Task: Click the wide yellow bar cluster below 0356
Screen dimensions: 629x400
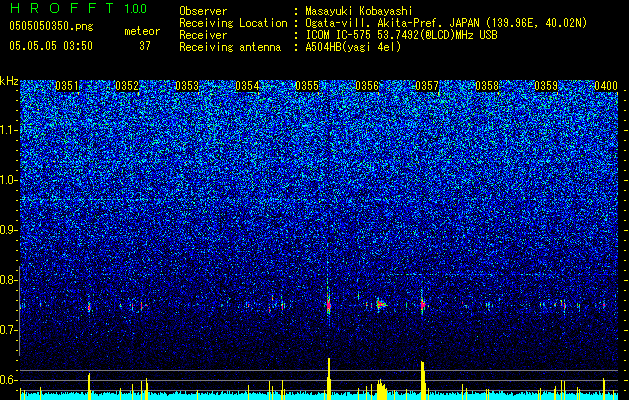Action: coord(381,390)
